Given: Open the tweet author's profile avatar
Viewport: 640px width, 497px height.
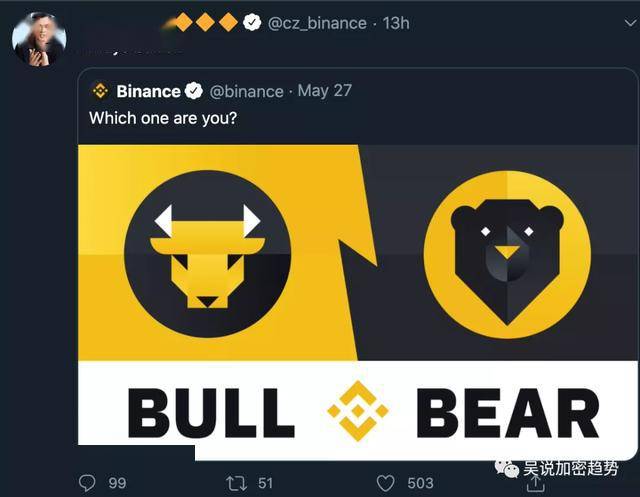Looking at the screenshot, I should pyautogui.click(x=39, y=38).
